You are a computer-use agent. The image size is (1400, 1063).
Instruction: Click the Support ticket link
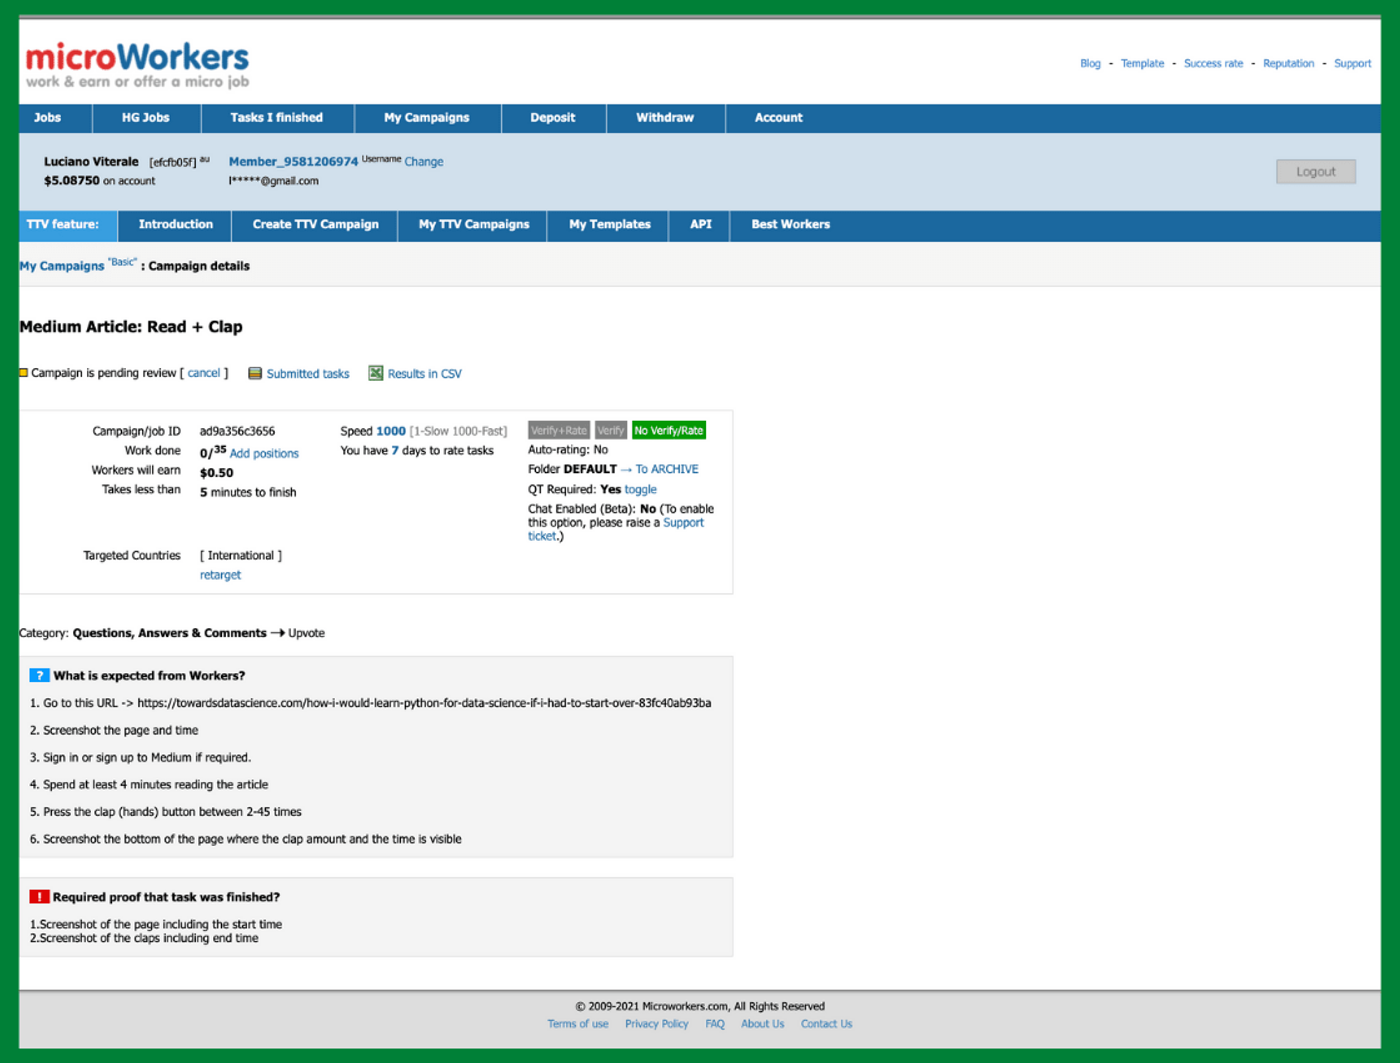click(683, 523)
